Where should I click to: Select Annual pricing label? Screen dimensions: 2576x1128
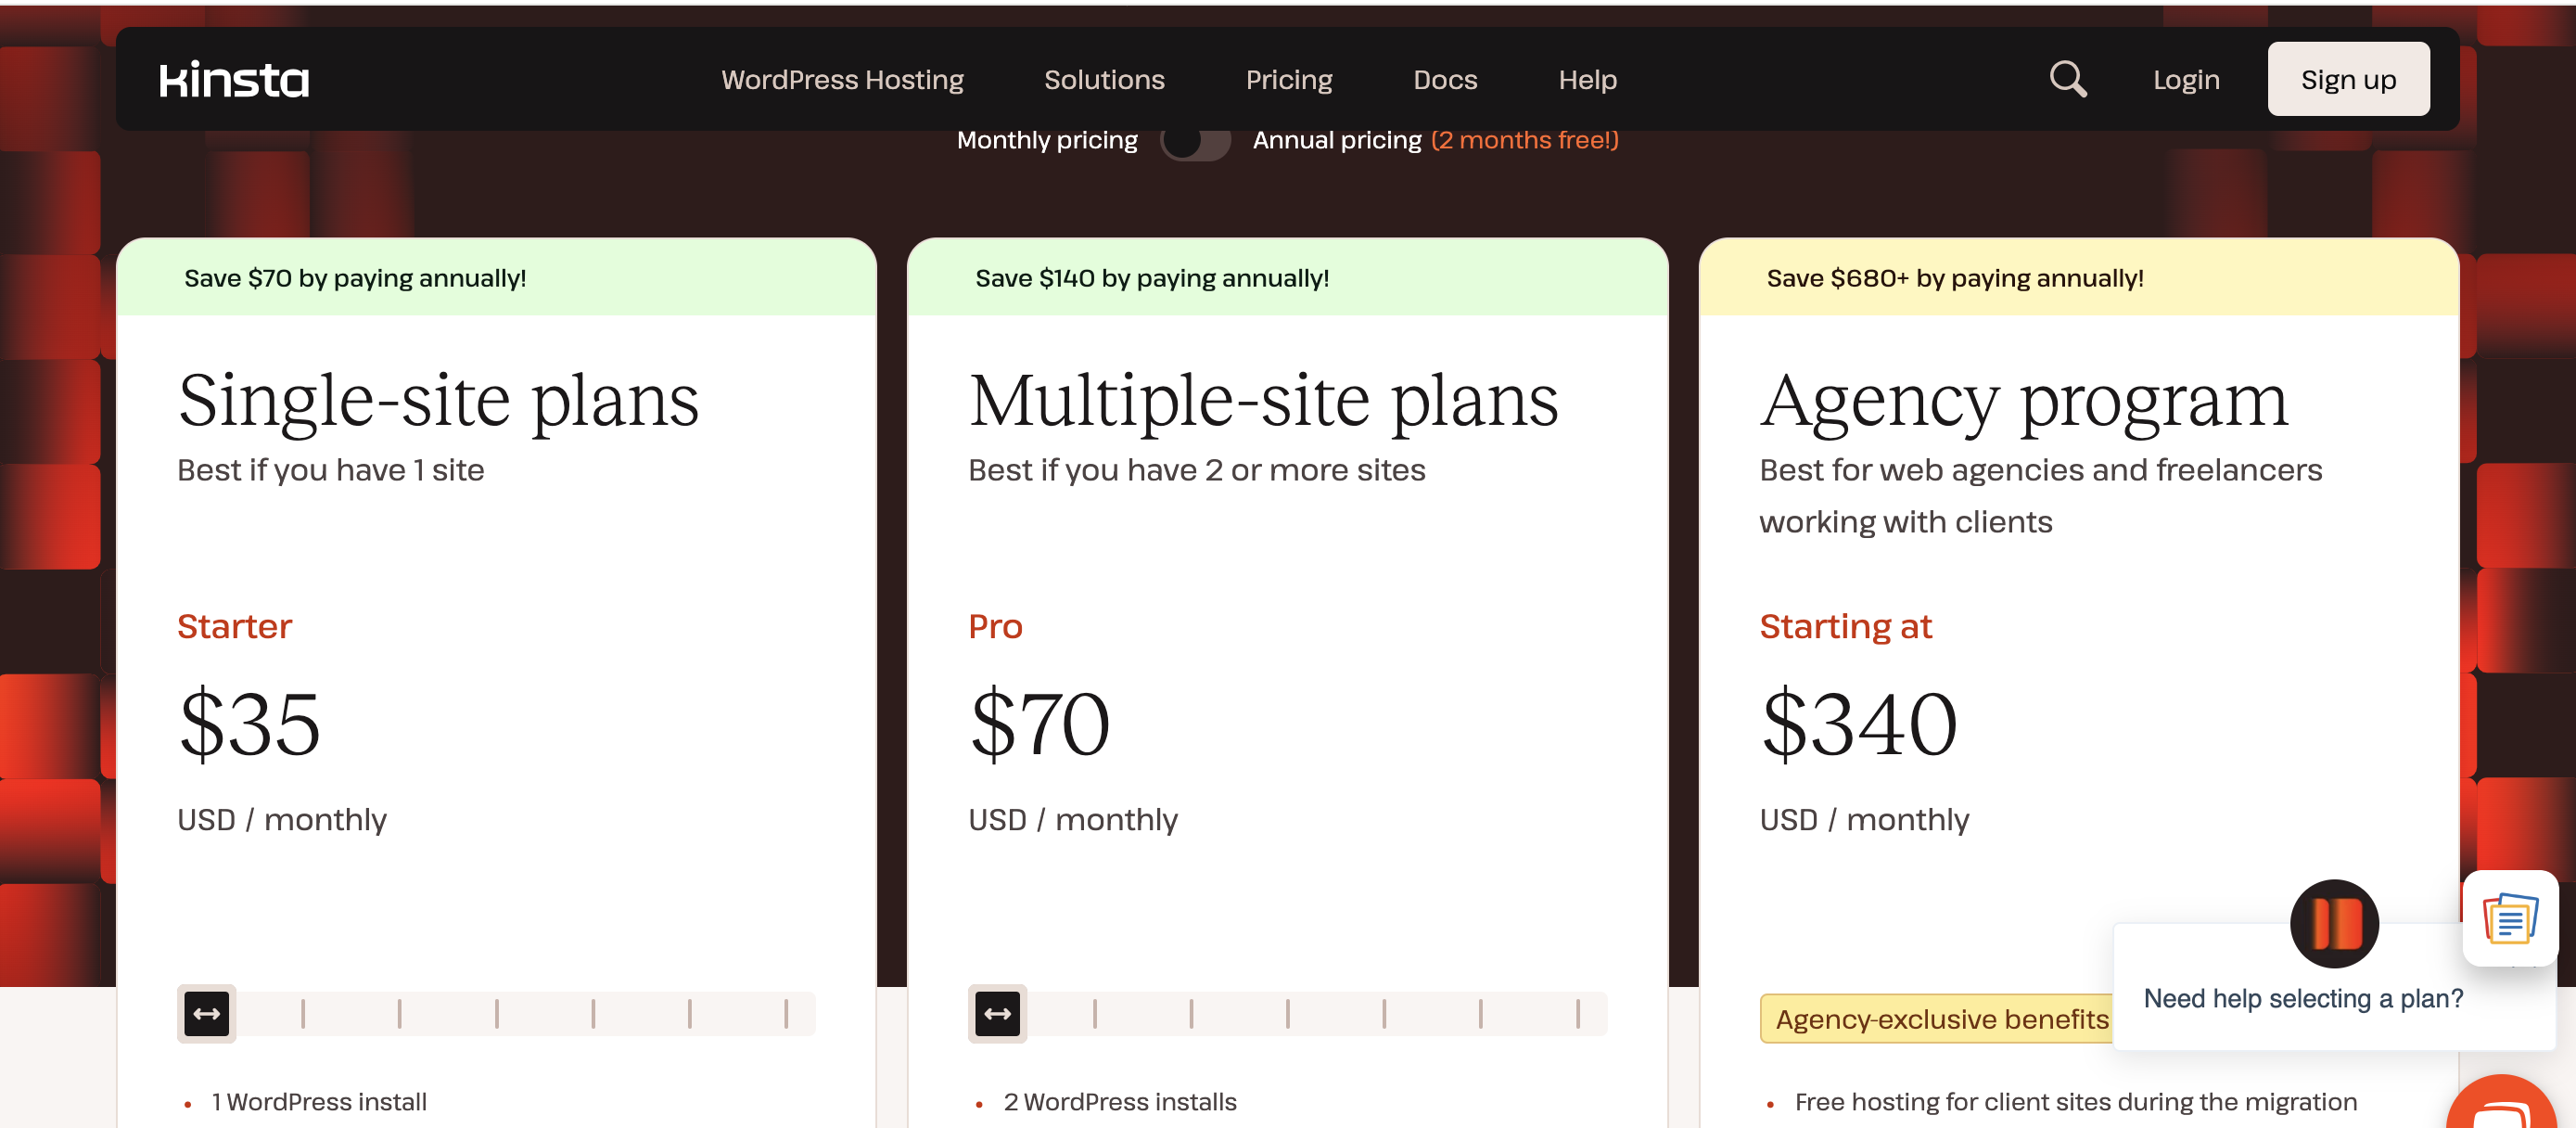click(1336, 141)
